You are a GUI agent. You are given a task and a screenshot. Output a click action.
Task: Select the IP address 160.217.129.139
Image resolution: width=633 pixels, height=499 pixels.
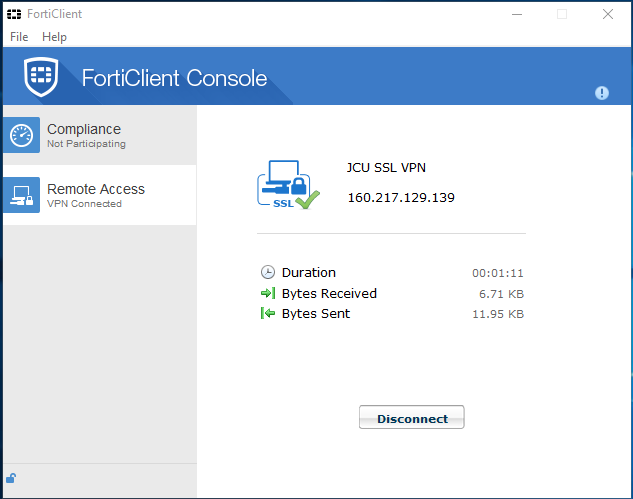pos(401,197)
